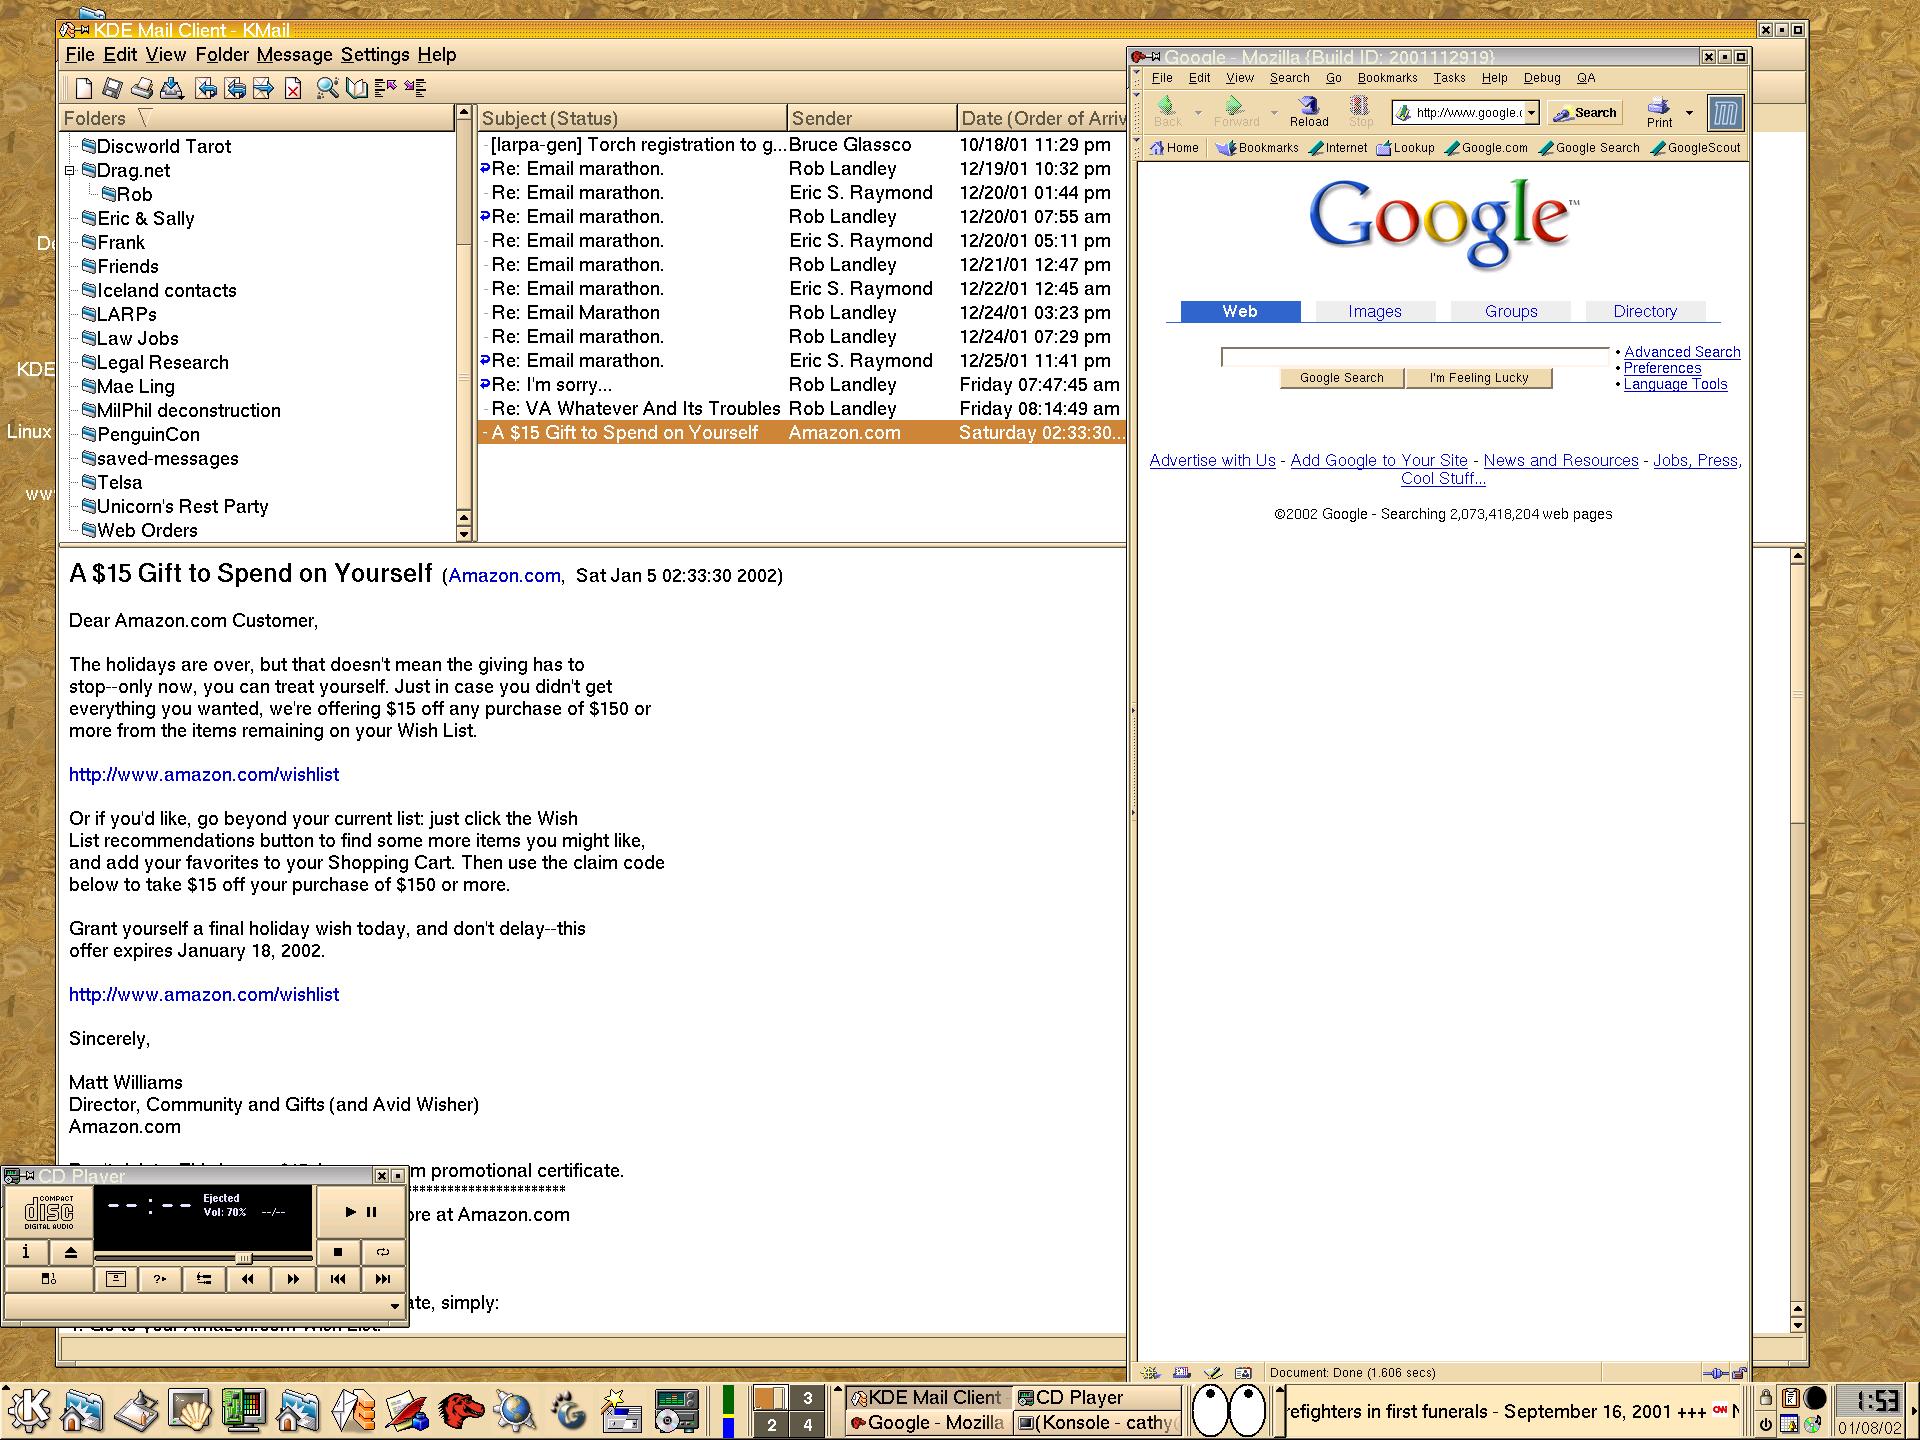Click the Check Mail inbox icon
Image resolution: width=1920 pixels, height=1440 pixels.
[x=172, y=88]
